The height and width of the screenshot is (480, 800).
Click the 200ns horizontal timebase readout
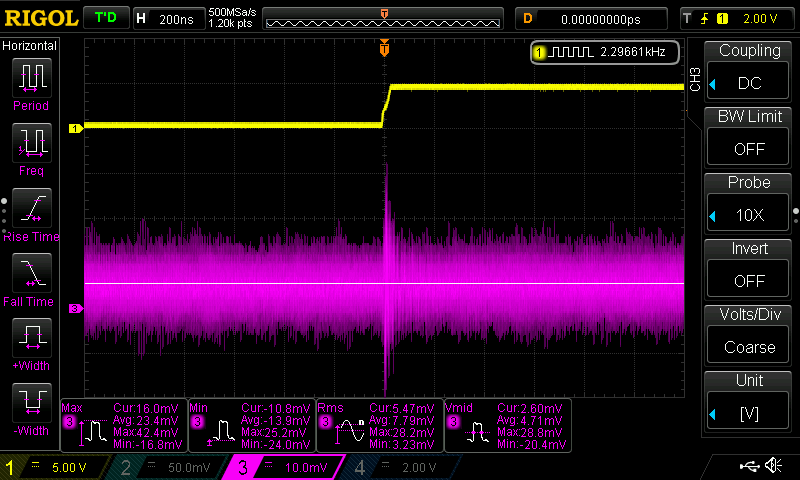(x=167, y=18)
